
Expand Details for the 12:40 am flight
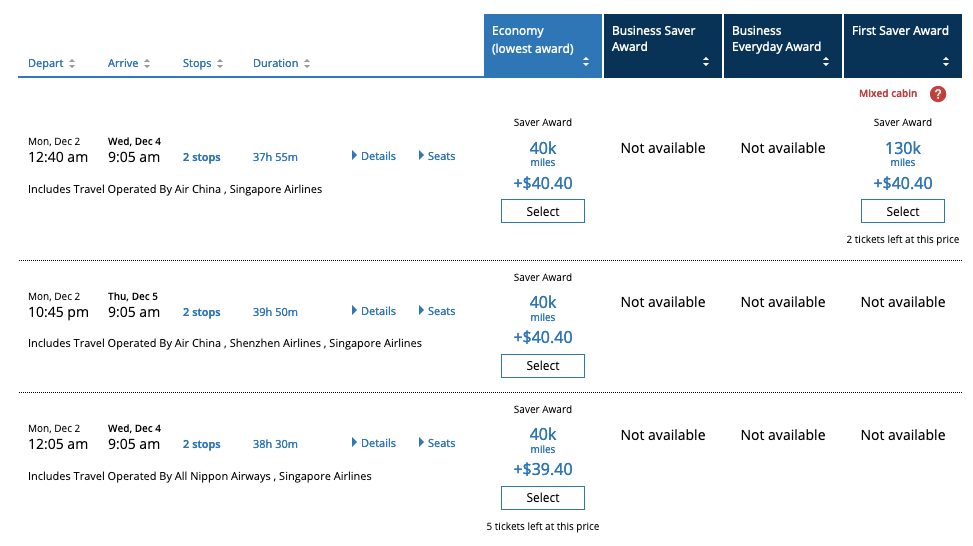click(x=373, y=156)
